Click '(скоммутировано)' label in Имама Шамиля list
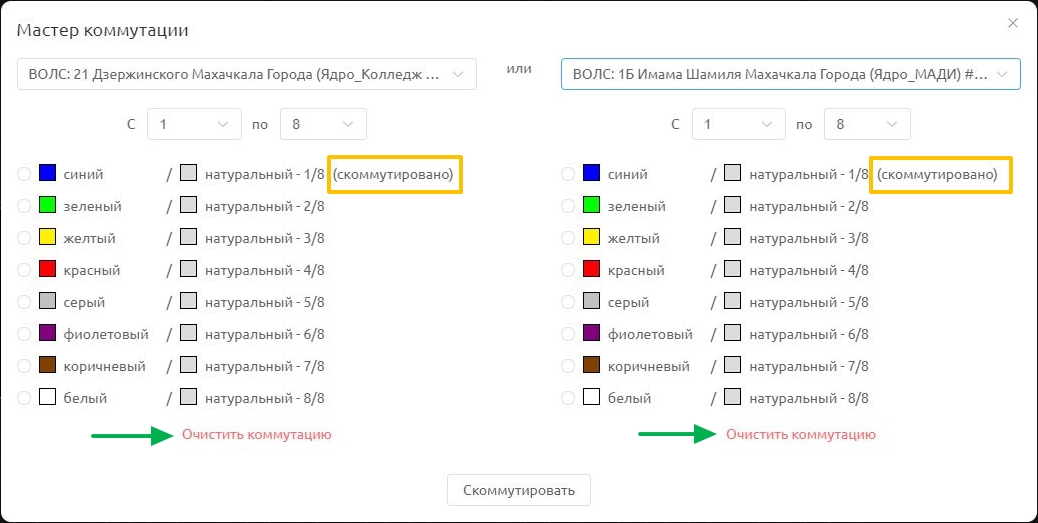 (937, 175)
